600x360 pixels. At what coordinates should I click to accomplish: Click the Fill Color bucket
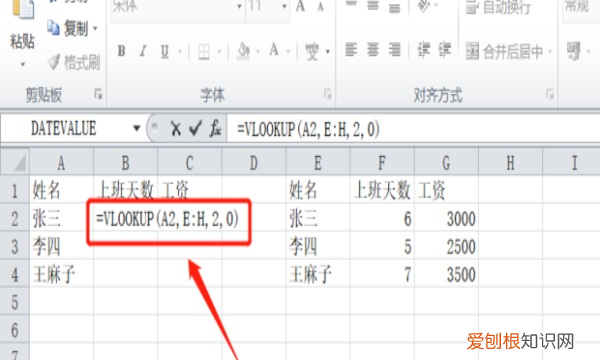[x=243, y=51]
